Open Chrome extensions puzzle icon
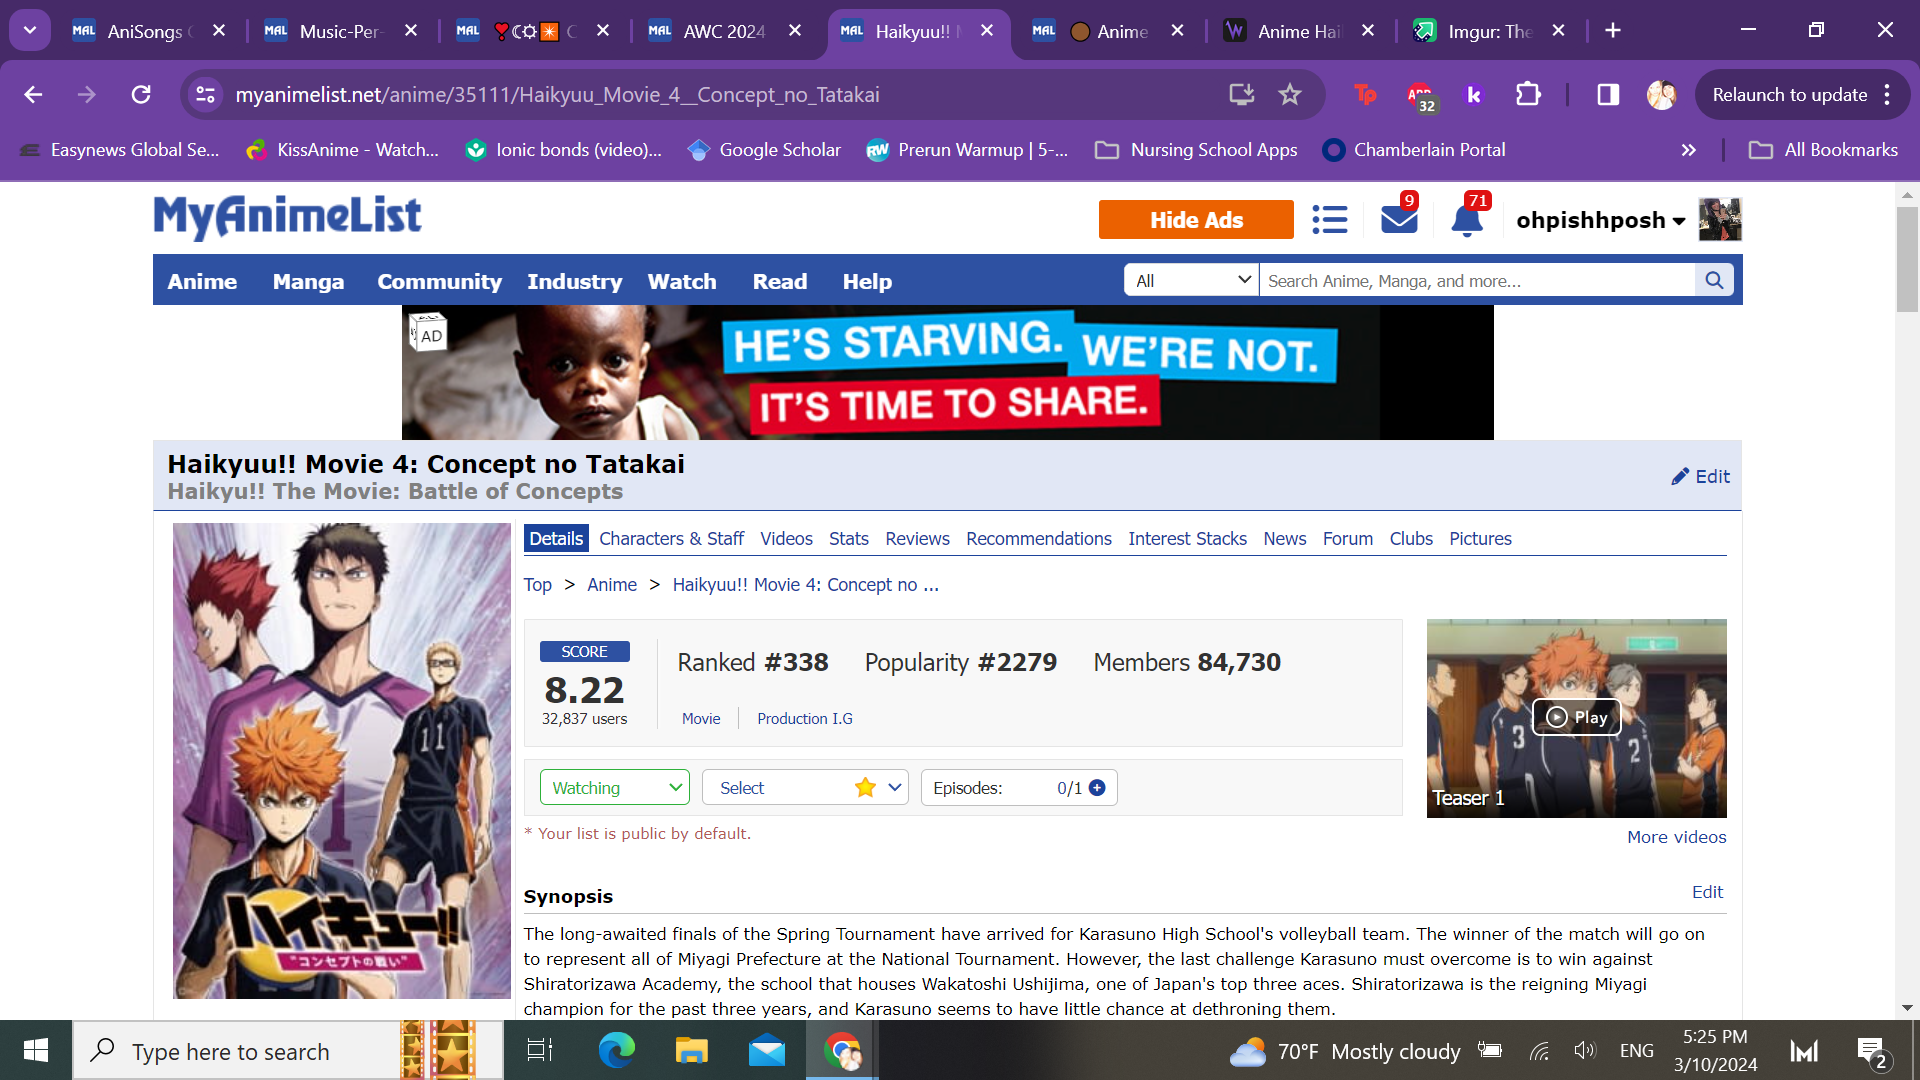Image resolution: width=1920 pixels, height=1080 pixels. (1528, 95)
